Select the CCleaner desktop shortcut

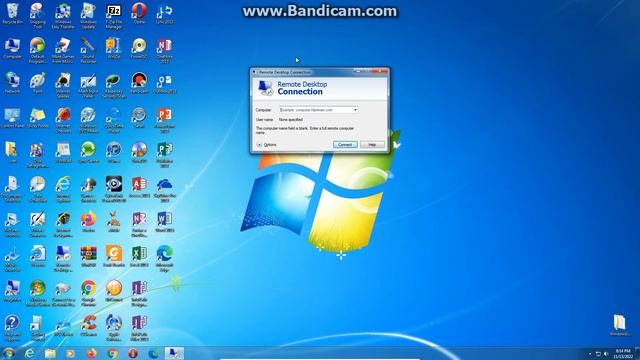[88, 326]
